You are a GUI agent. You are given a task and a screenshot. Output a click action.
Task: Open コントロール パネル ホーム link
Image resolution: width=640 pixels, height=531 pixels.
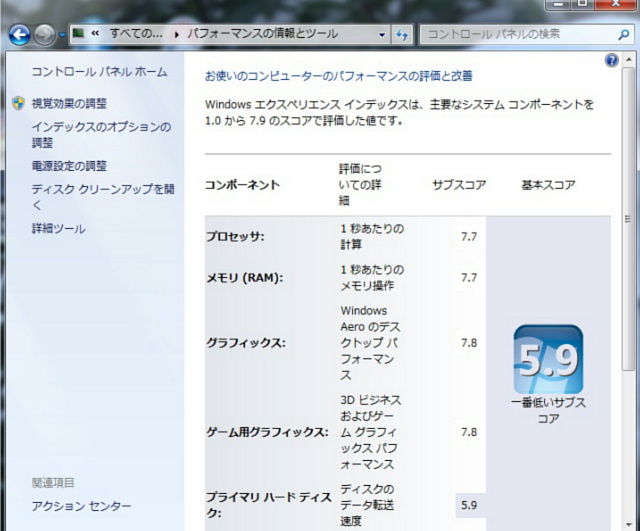(100, 72)
